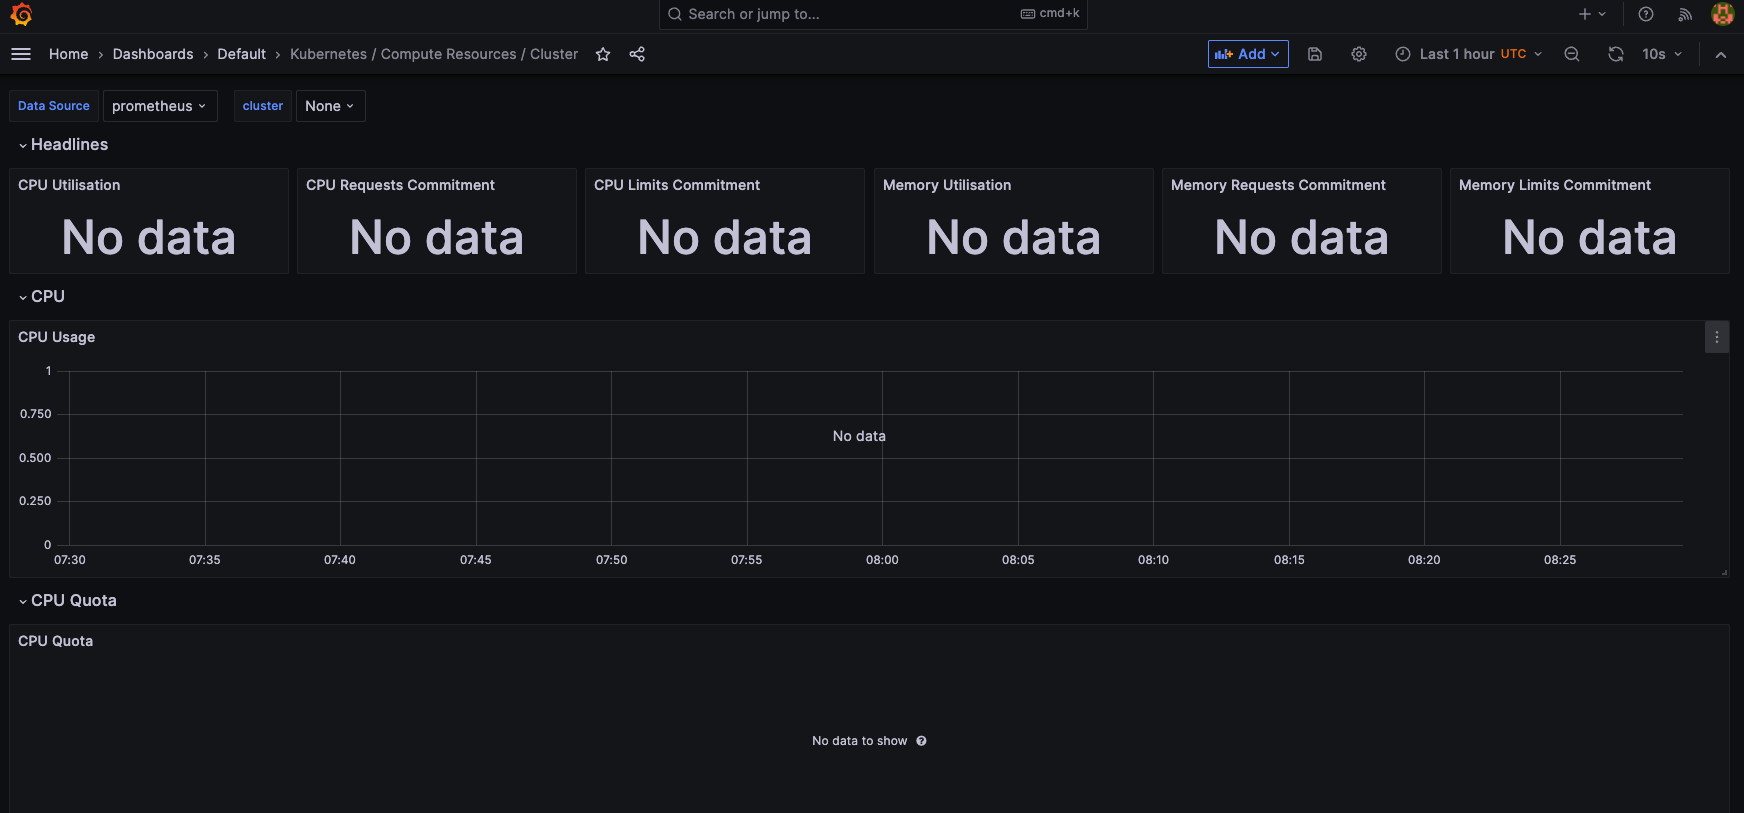Click the 08:00 time axis label
The image size is (1744, 813).
click(x=882, y=560)
